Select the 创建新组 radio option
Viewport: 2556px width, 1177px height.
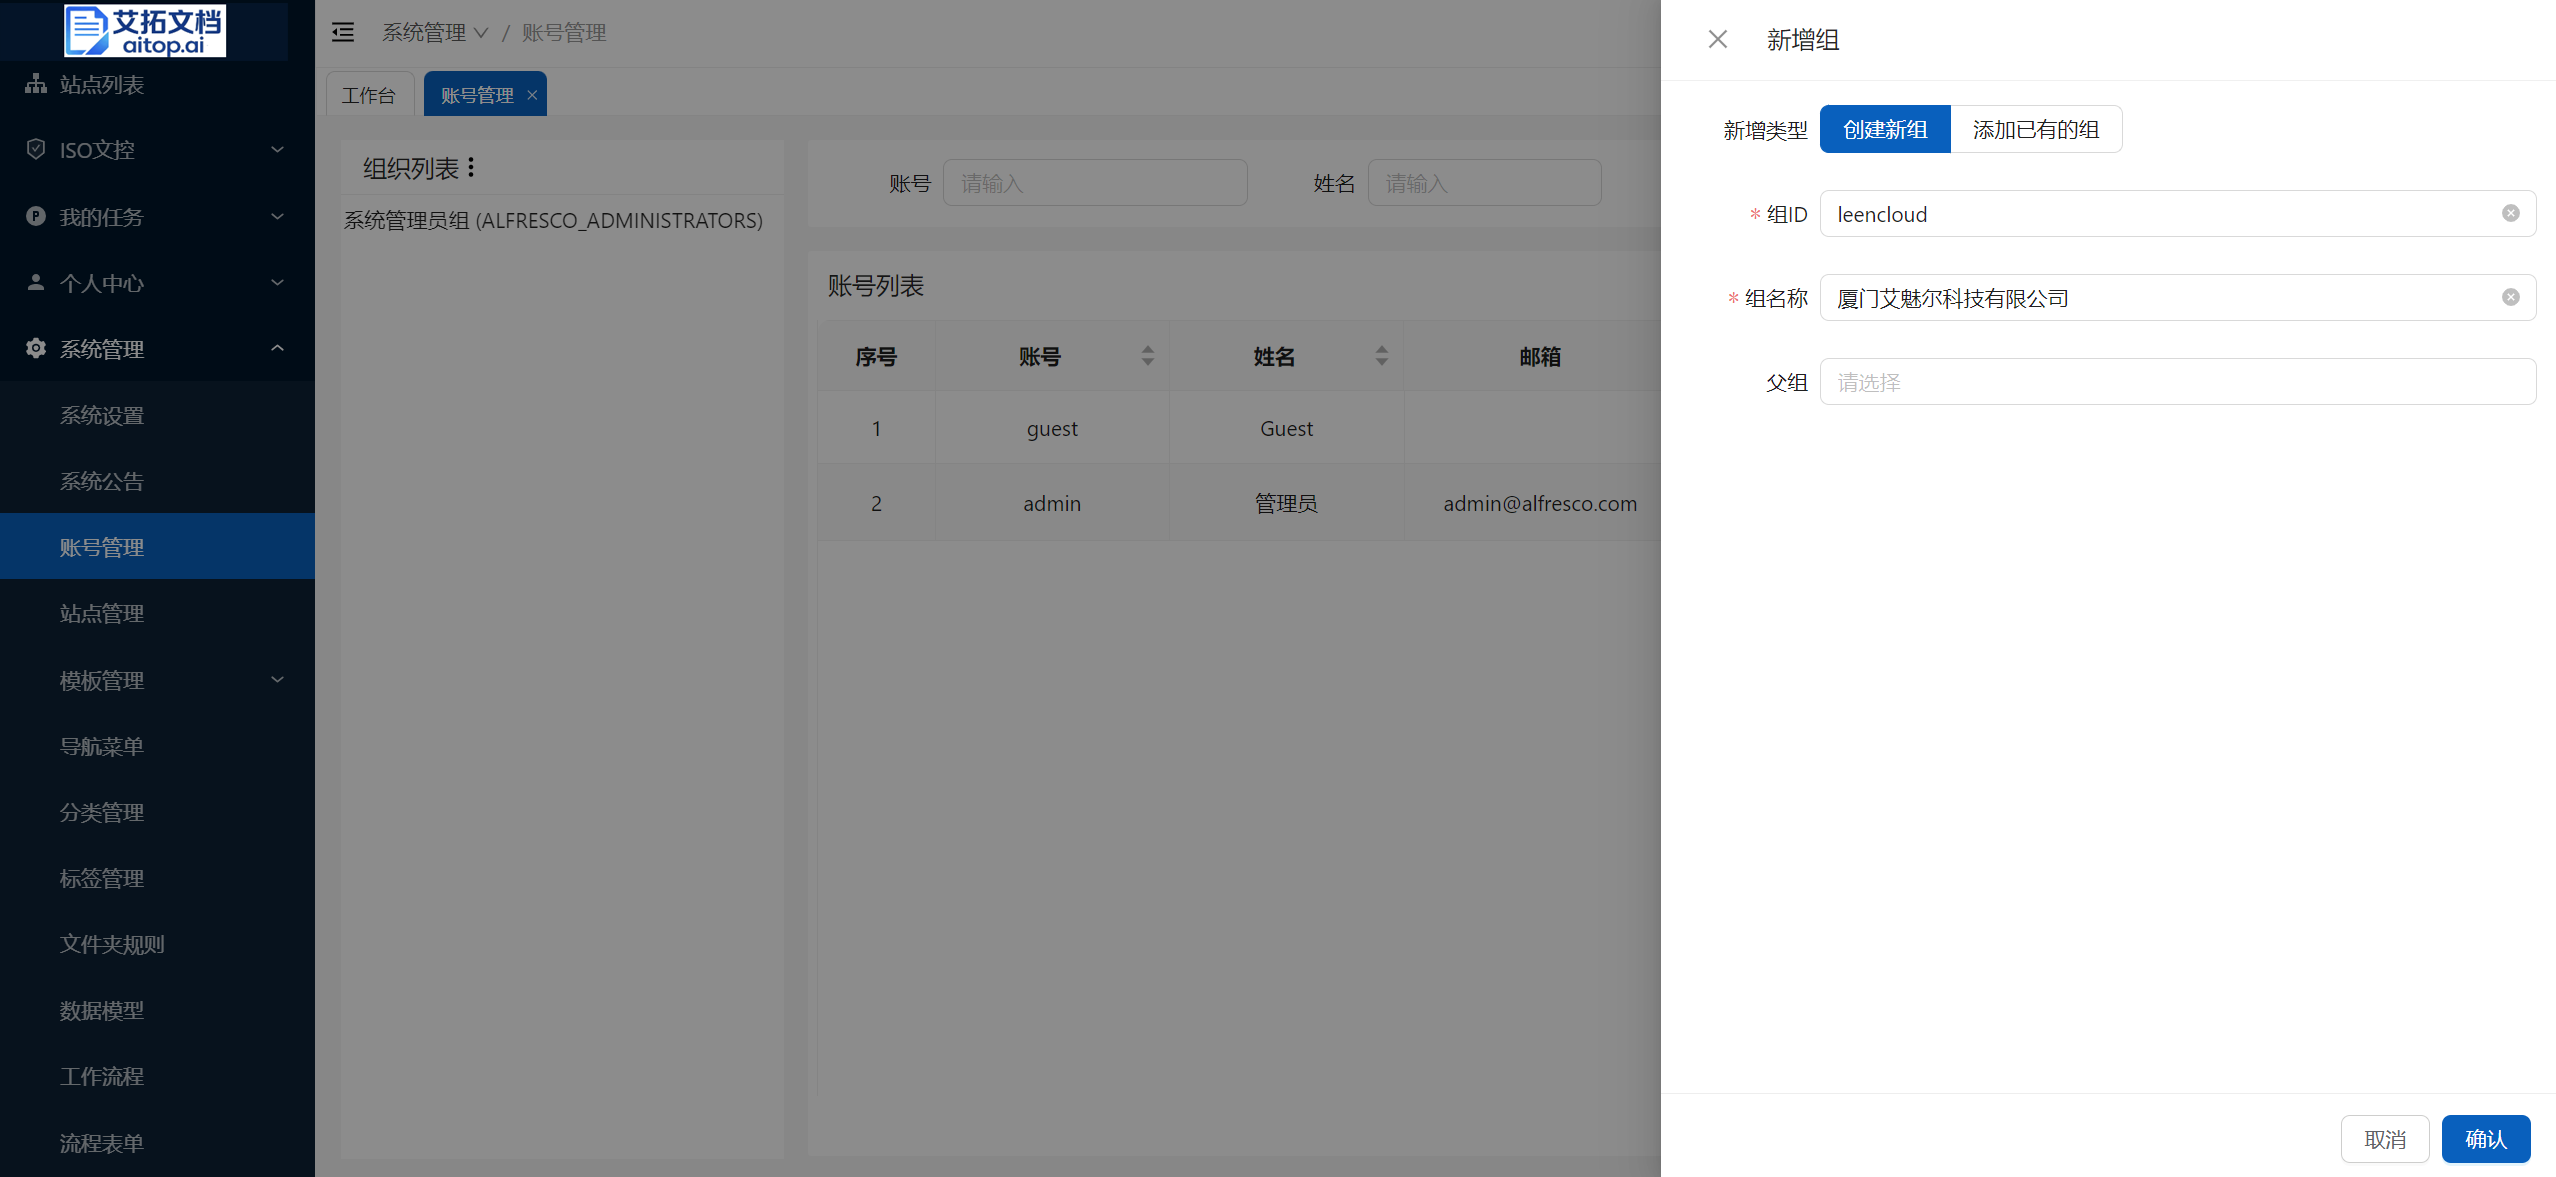coord(1884,129)
